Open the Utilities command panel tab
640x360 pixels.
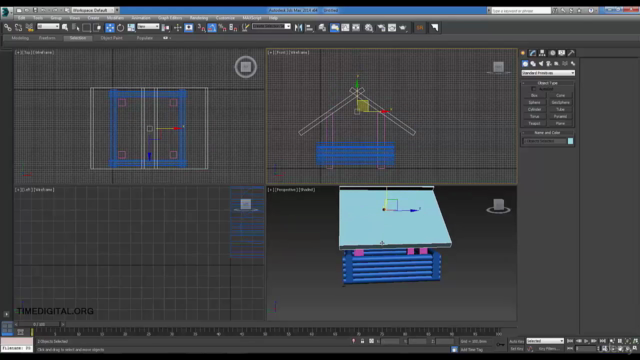[x=571, y=53]
